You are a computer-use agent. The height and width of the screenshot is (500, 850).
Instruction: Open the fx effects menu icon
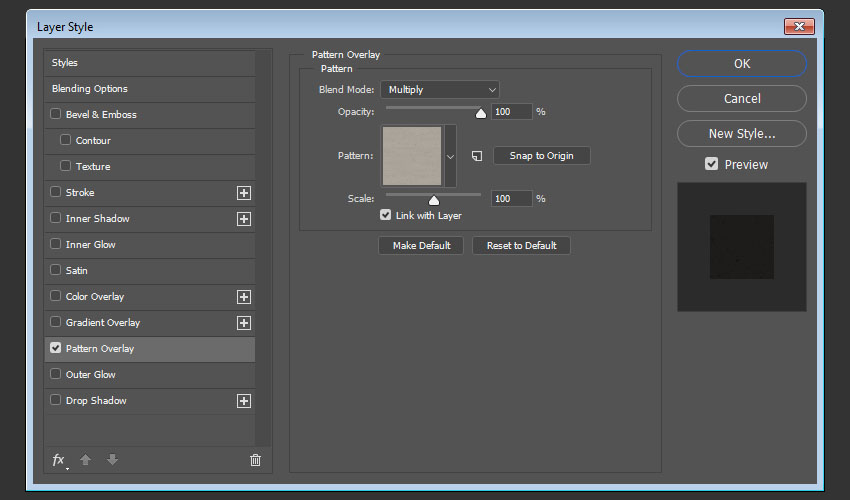pos(59,460)
